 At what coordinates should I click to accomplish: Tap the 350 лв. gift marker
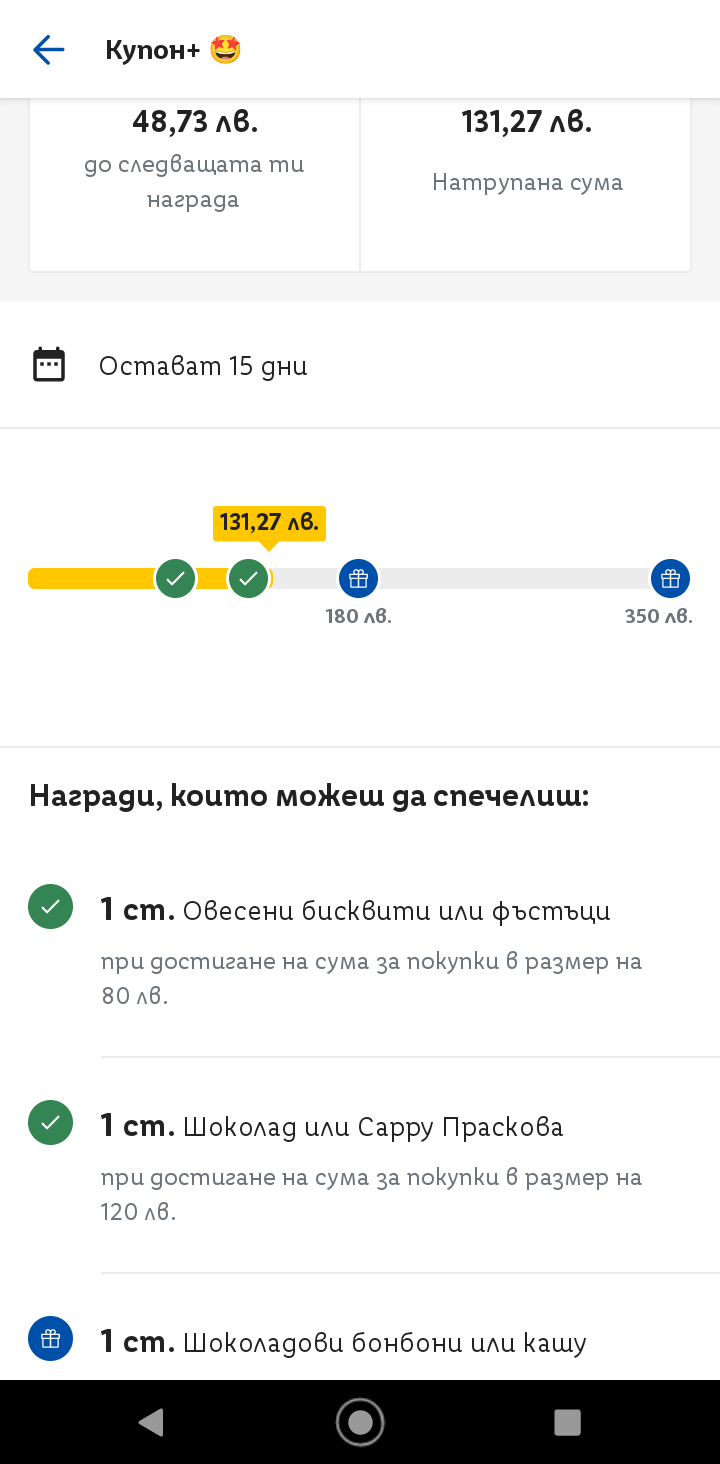[x=670, y=578]
